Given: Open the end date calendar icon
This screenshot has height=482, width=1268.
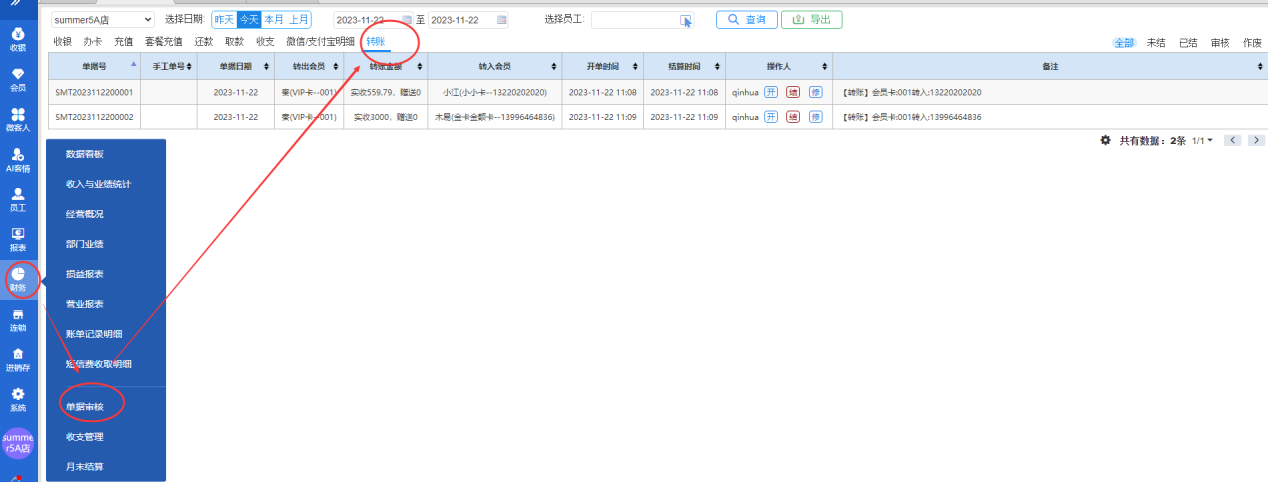Looking at the screenshot, I should pos(501,20).
